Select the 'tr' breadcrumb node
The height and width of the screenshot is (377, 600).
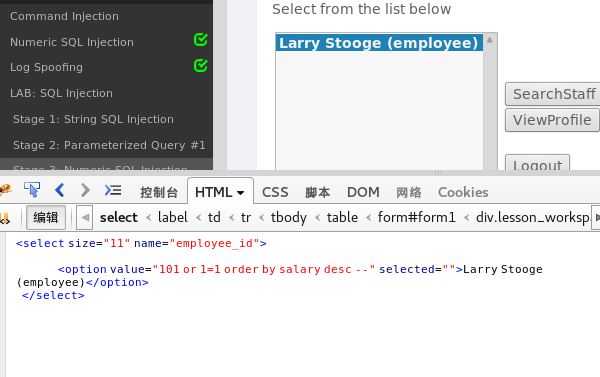[x=246, y=217]
